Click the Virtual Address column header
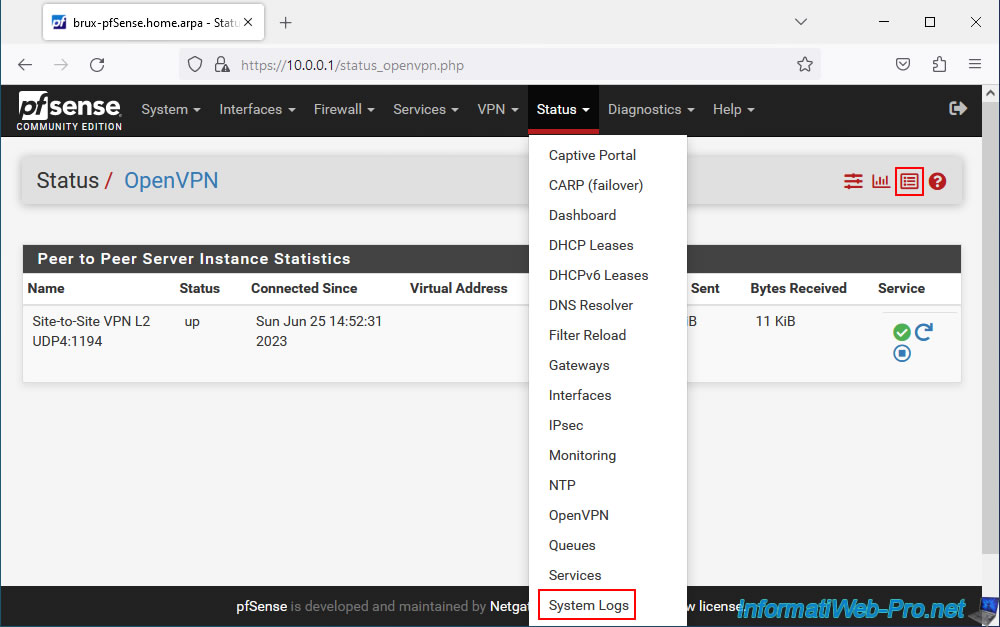1000x627 pixels. [459, 288]
